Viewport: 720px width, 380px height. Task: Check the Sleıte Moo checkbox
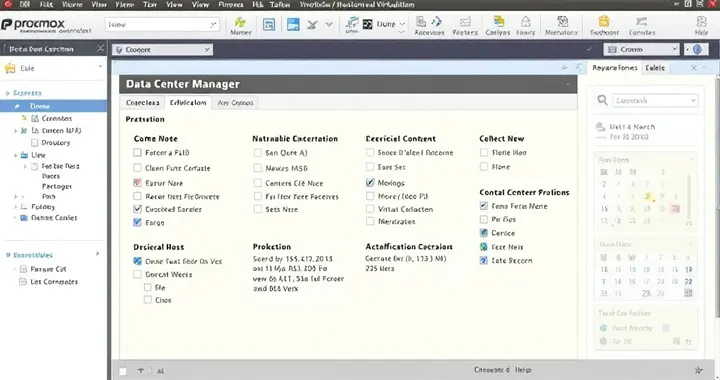tap(484, 152)
